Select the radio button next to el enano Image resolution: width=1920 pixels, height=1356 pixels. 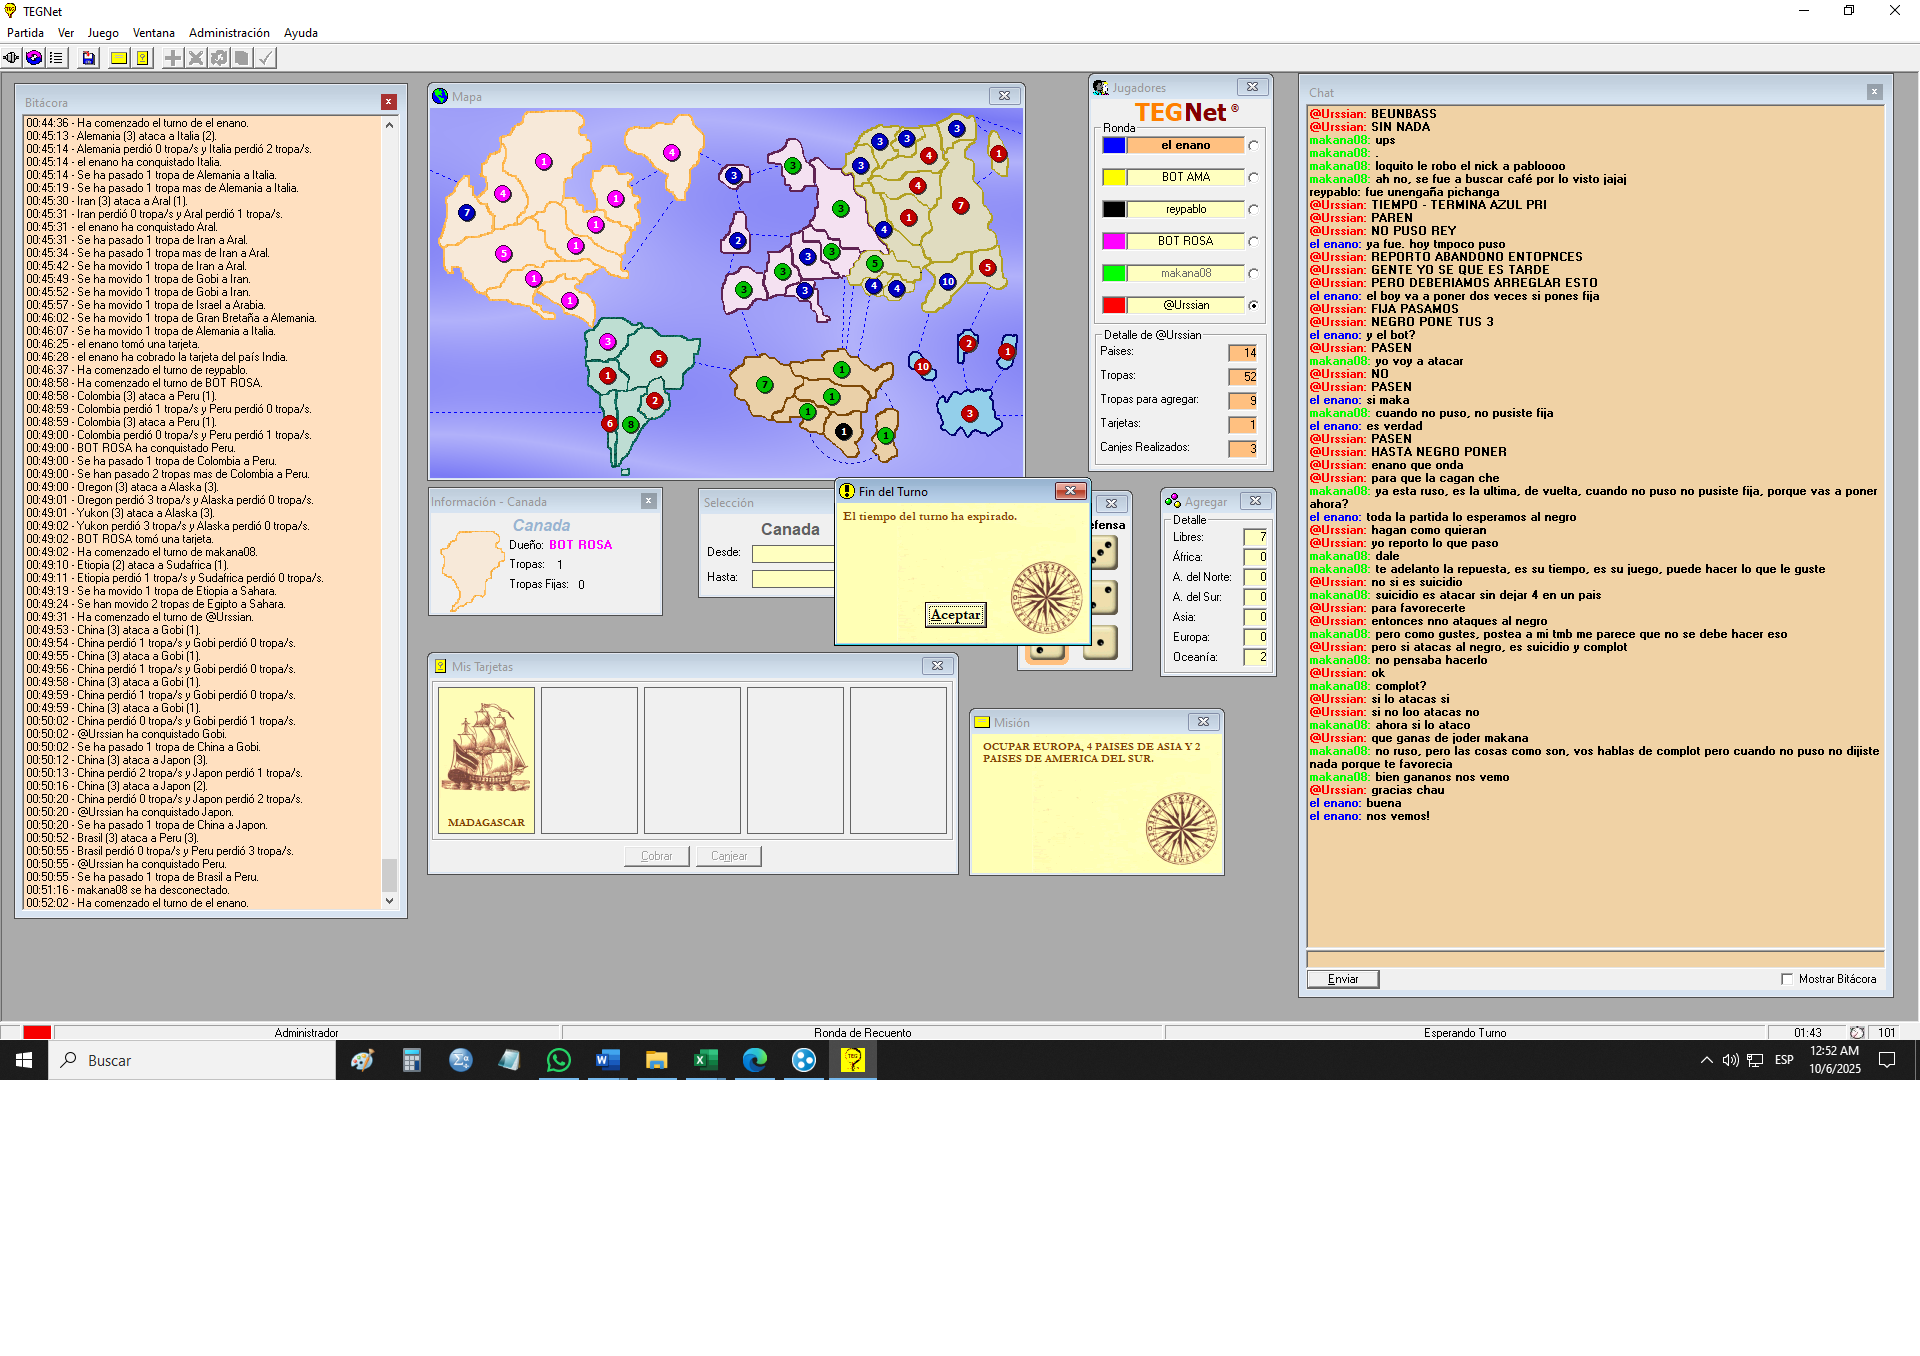(x=1253, y=145)
